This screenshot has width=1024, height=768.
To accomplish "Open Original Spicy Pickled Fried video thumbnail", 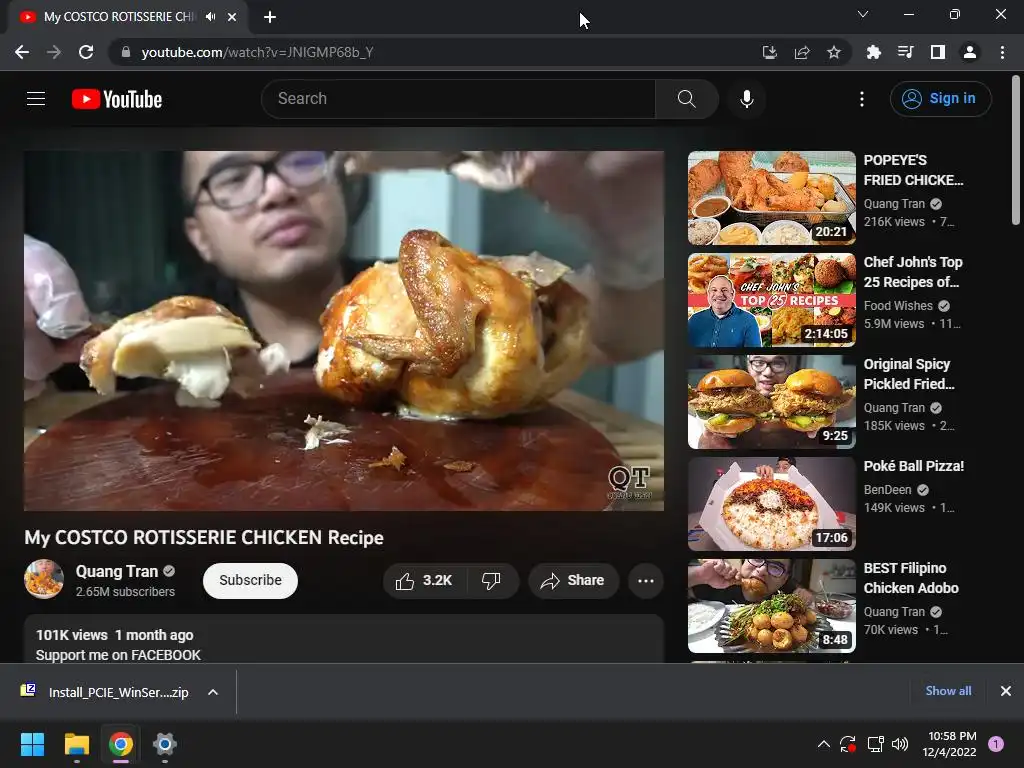I will 771,402.
